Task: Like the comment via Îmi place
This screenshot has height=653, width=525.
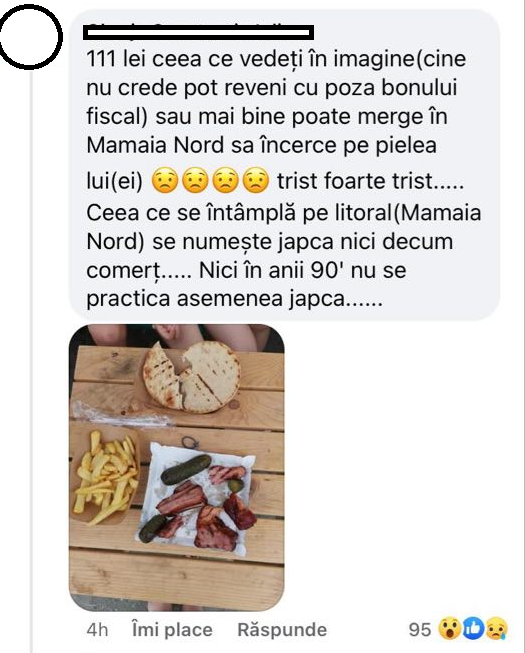Action: pos(172,629)
